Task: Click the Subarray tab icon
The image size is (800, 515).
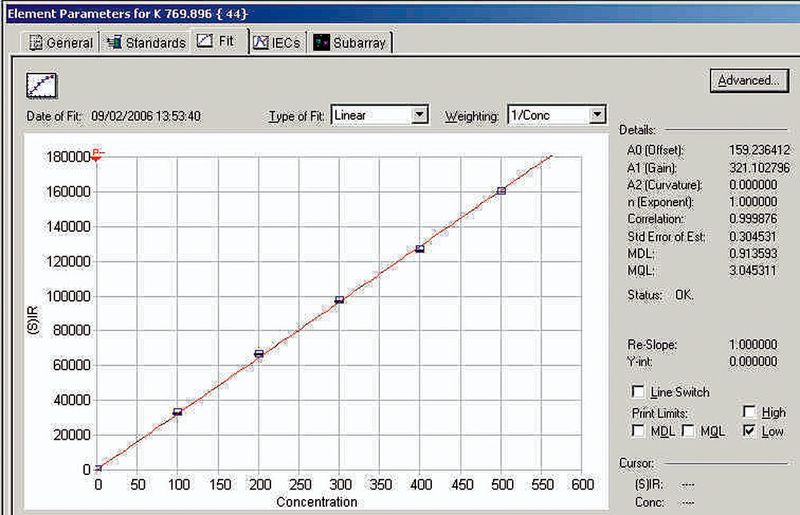Action: pos(321,42)
